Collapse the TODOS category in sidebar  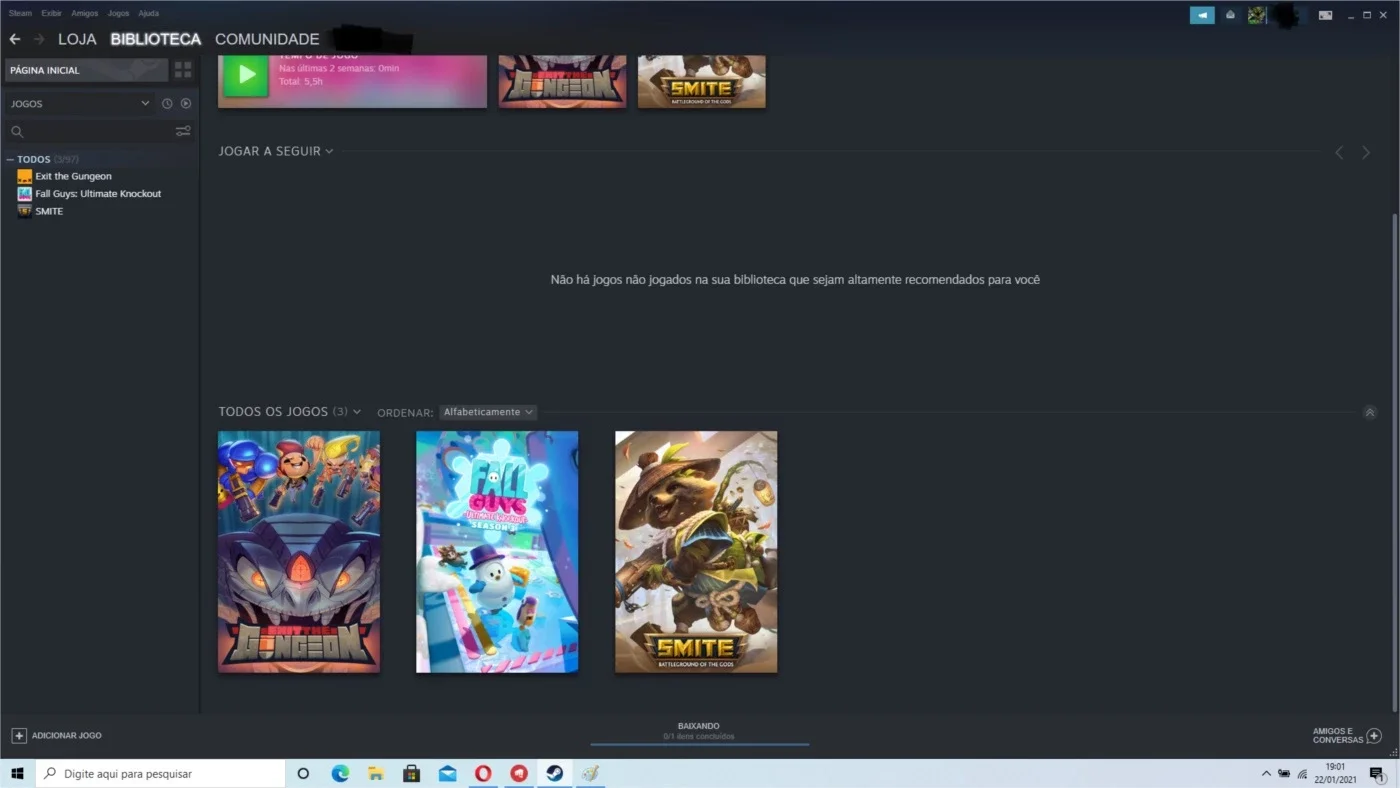10,160
